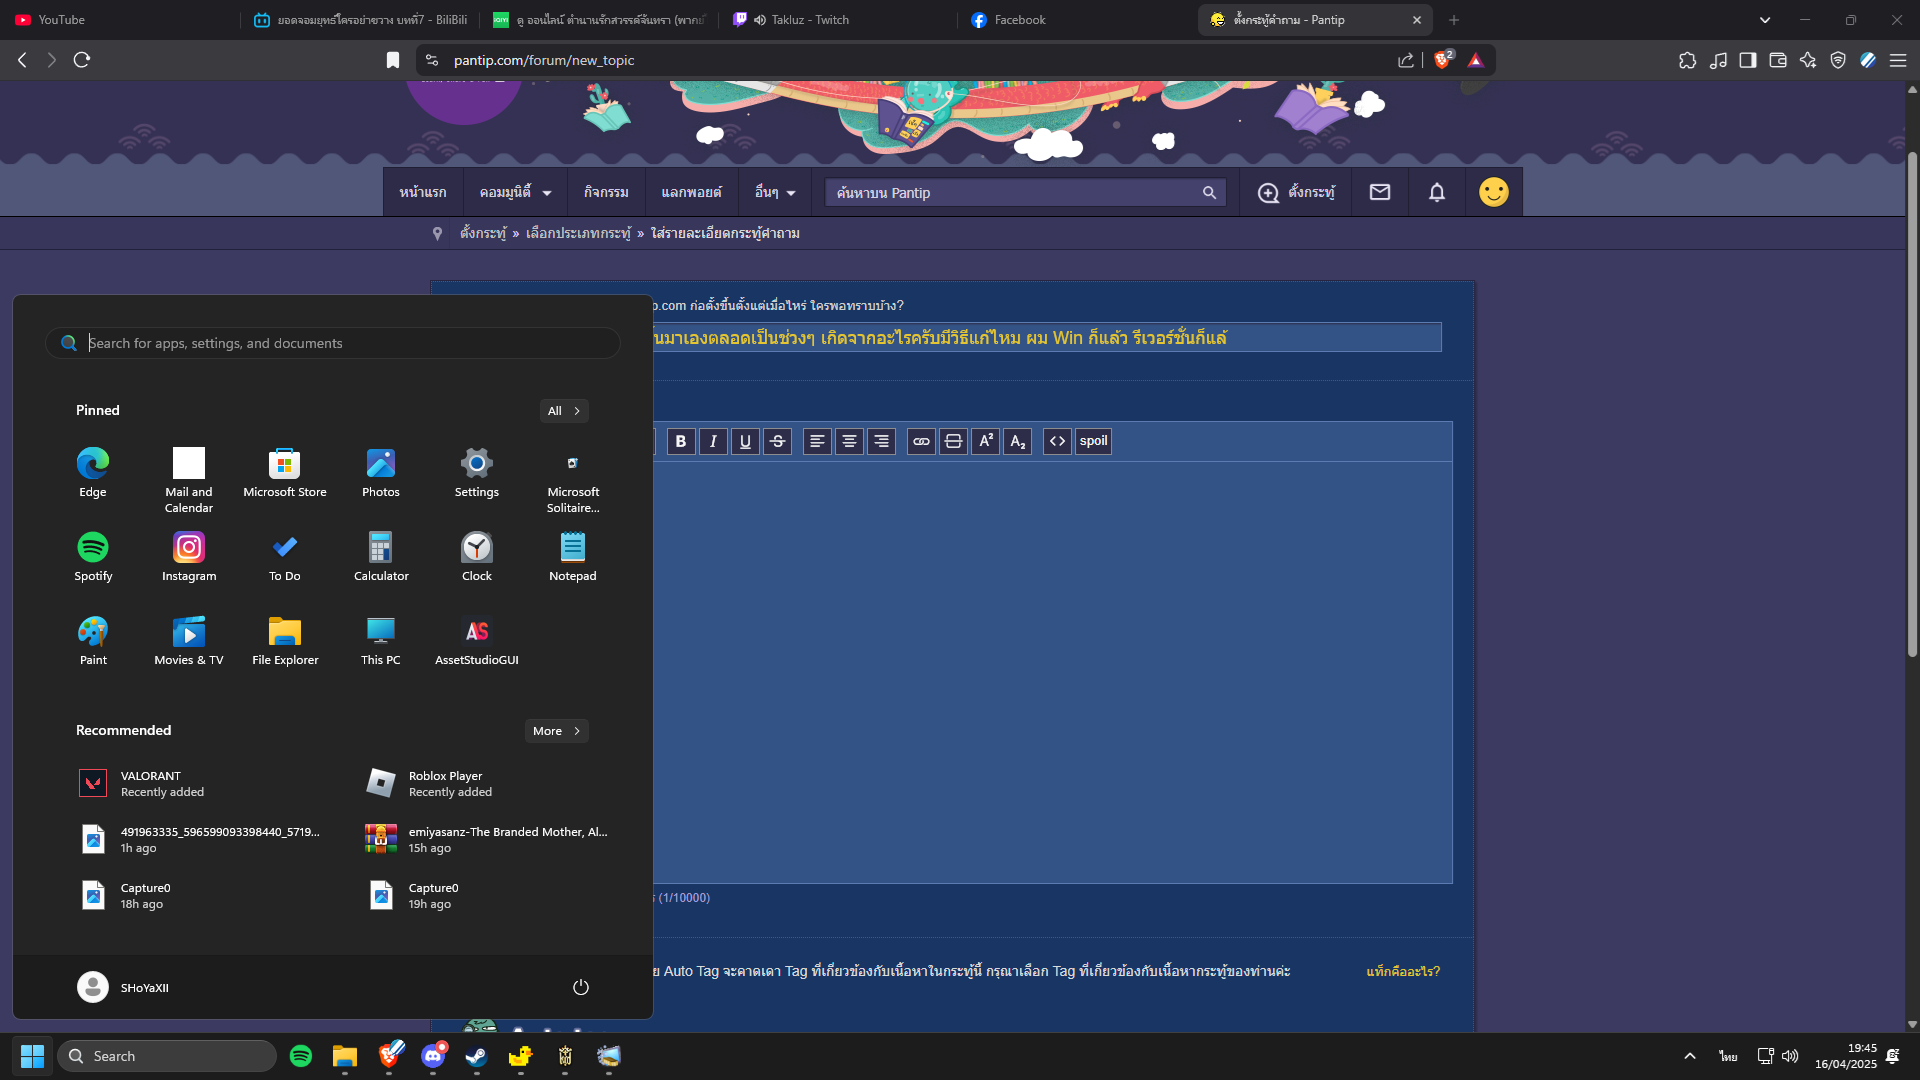Show hidden system tray icons
This screenshot has width=1920, height=1080.
click(1690, 1056)
